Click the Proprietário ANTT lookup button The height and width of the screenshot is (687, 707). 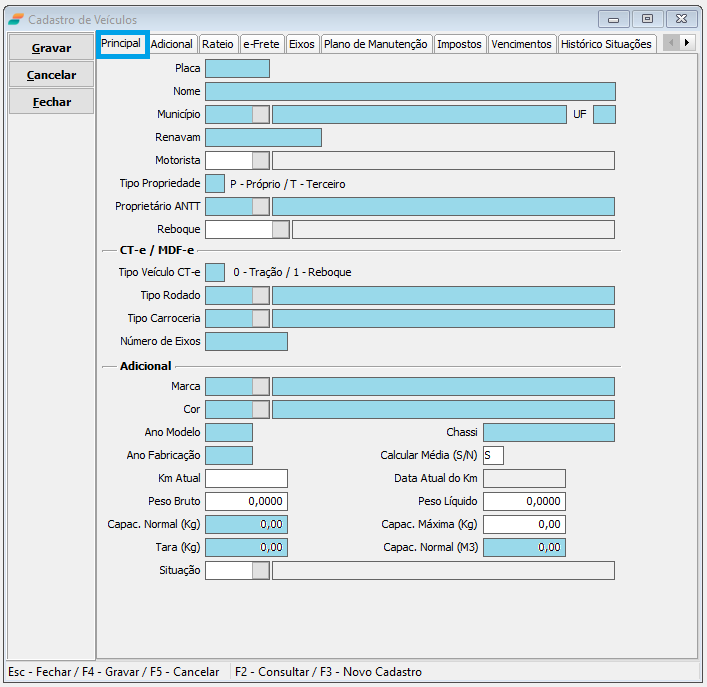260,206
